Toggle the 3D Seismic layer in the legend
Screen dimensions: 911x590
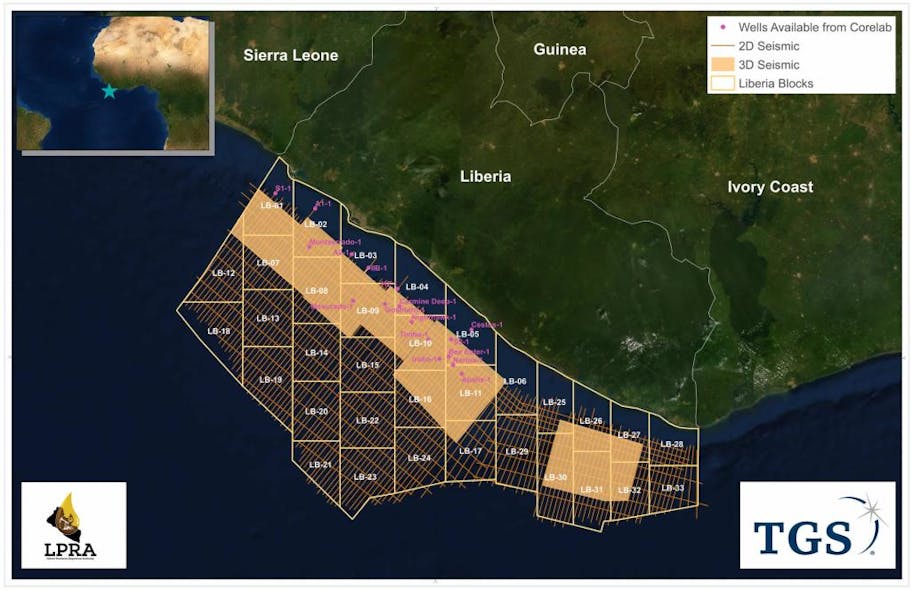[771, 63]
